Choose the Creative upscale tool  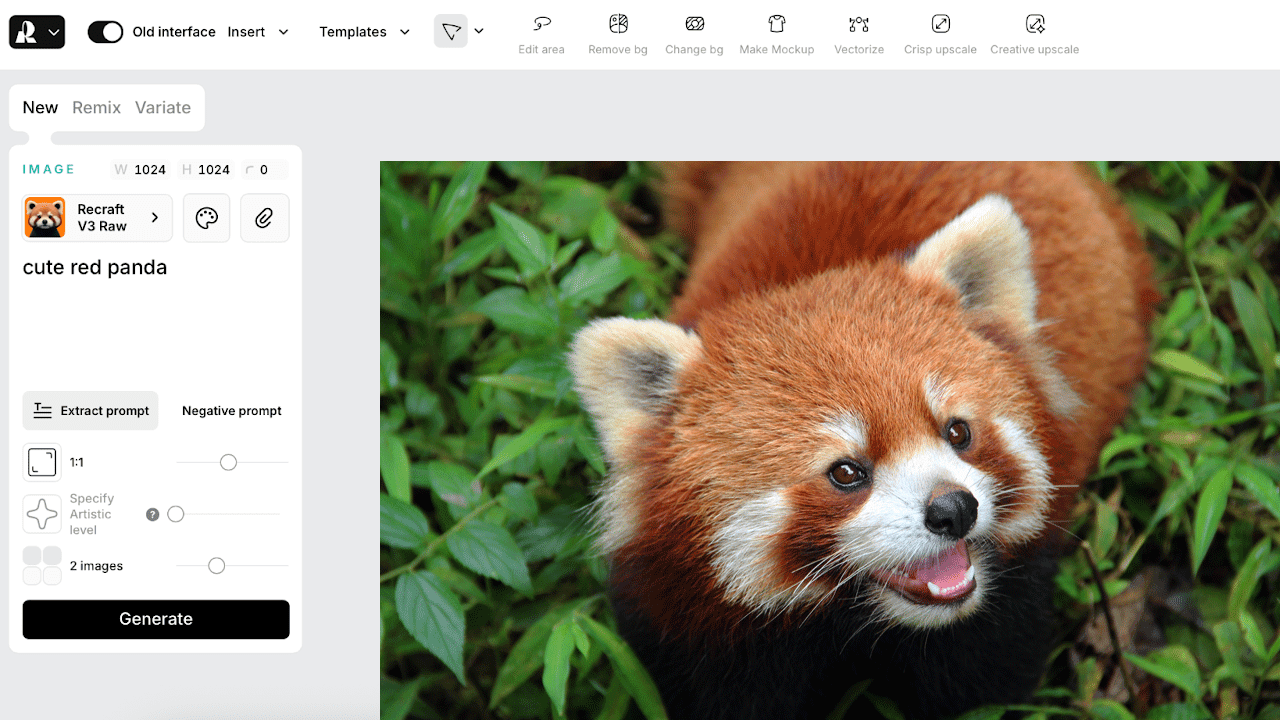(1034, 25)
